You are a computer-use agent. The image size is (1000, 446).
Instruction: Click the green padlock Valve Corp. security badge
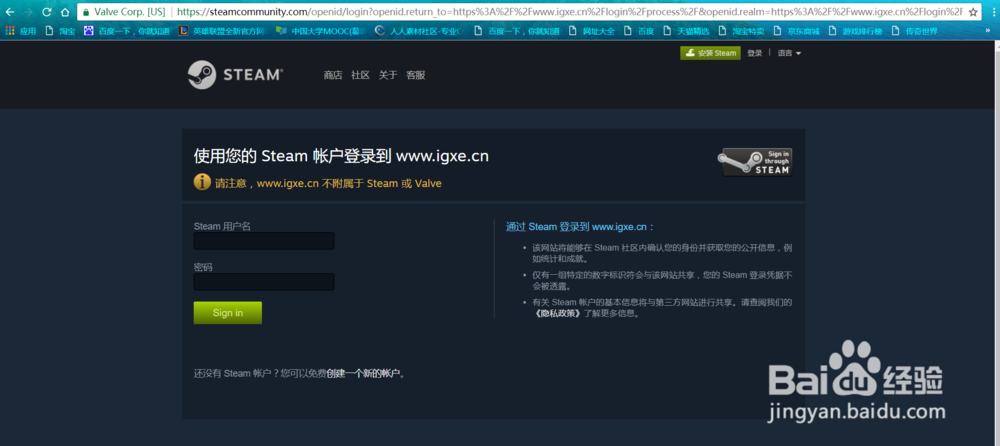(124, 11)
